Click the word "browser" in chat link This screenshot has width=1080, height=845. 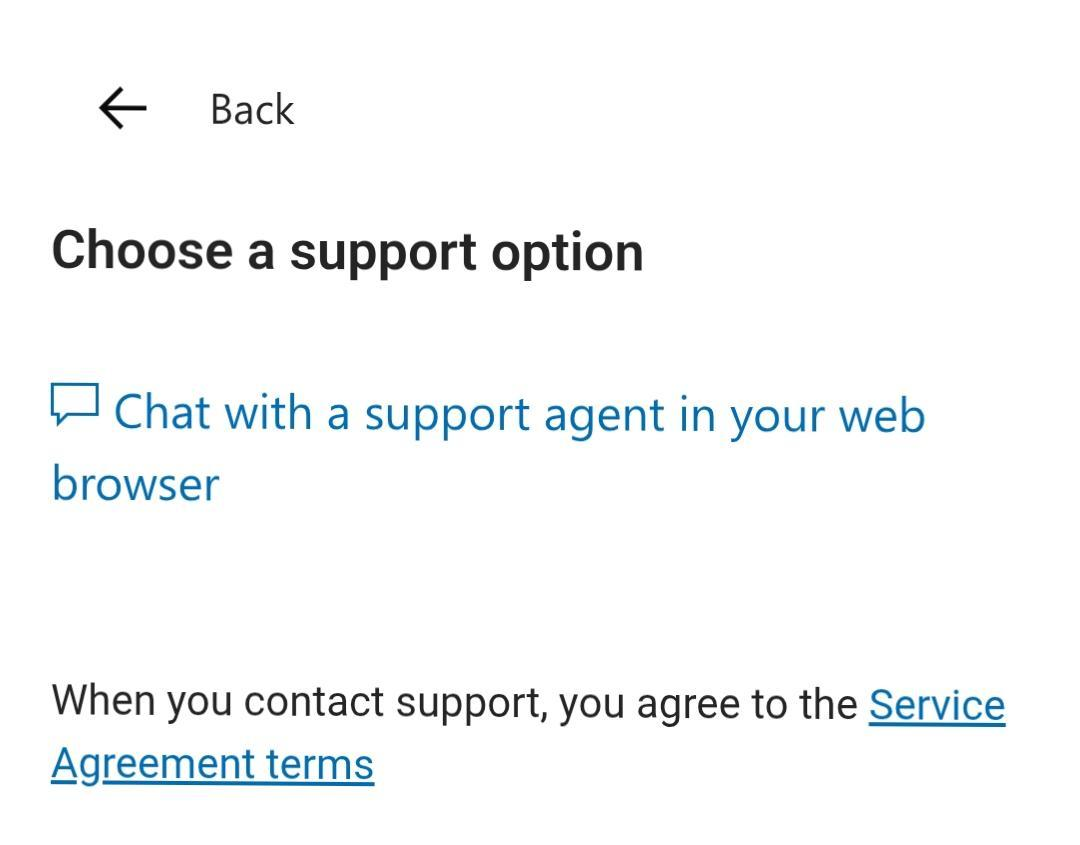[136, 484]
